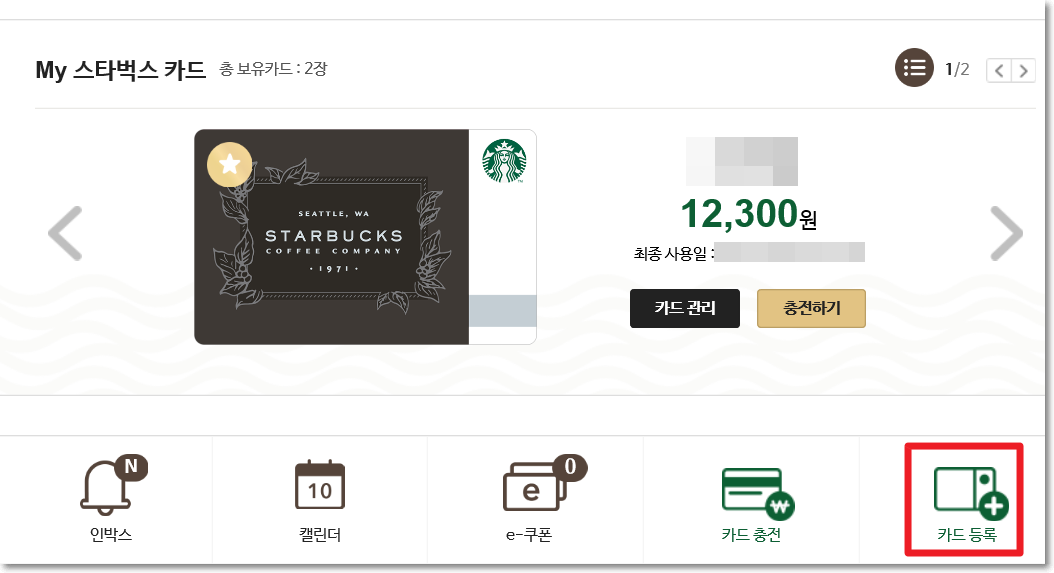Click the My 스타벅스 카드 heading
Viewport: 1054px width, 573px height.
120,69
